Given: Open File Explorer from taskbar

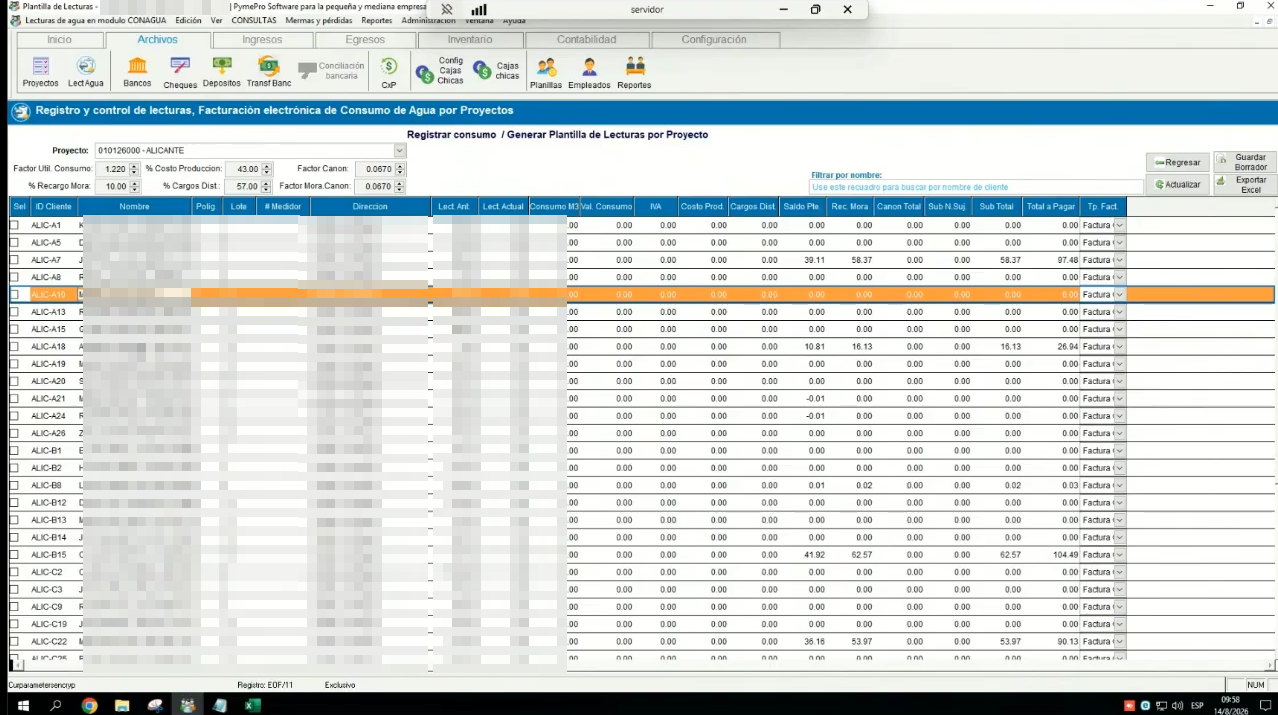Looking at the screenshot, I should point(122,705).
